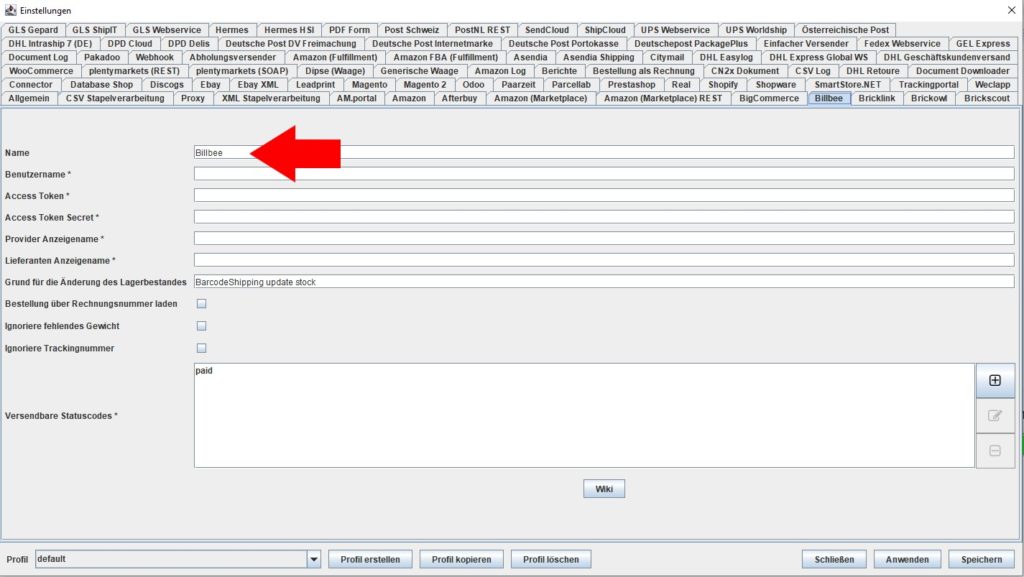1024x577 pixels.
Task: Close settings with Schließen button
Action: [834, 559]
